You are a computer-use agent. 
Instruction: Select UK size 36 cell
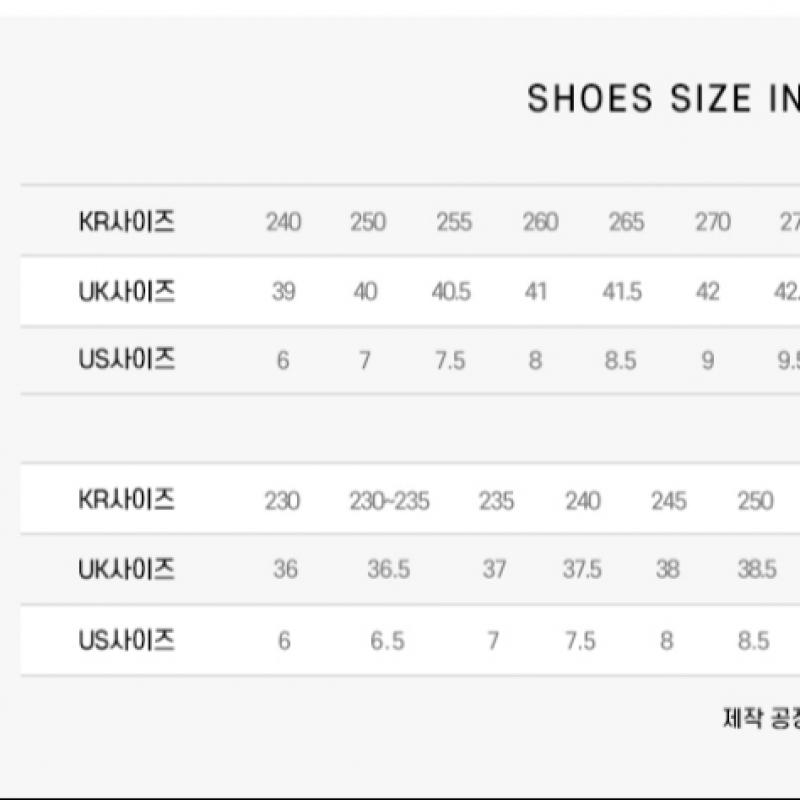click(285, 570)
